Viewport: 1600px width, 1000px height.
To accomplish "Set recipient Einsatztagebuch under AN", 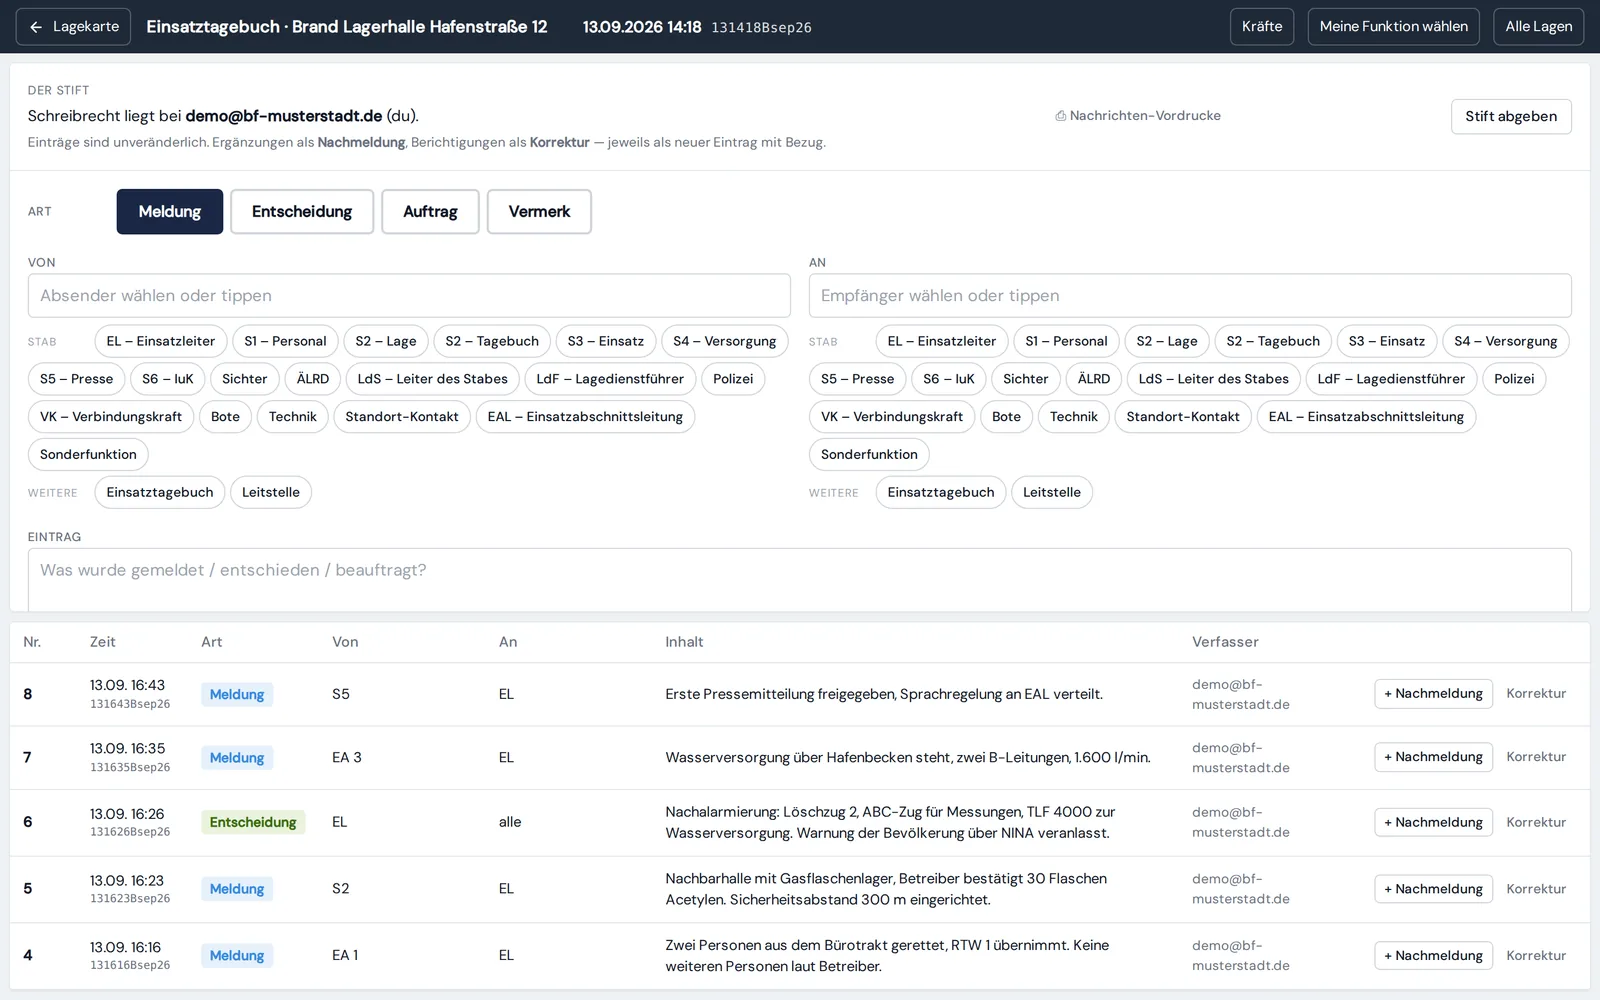I will [941, 492].
